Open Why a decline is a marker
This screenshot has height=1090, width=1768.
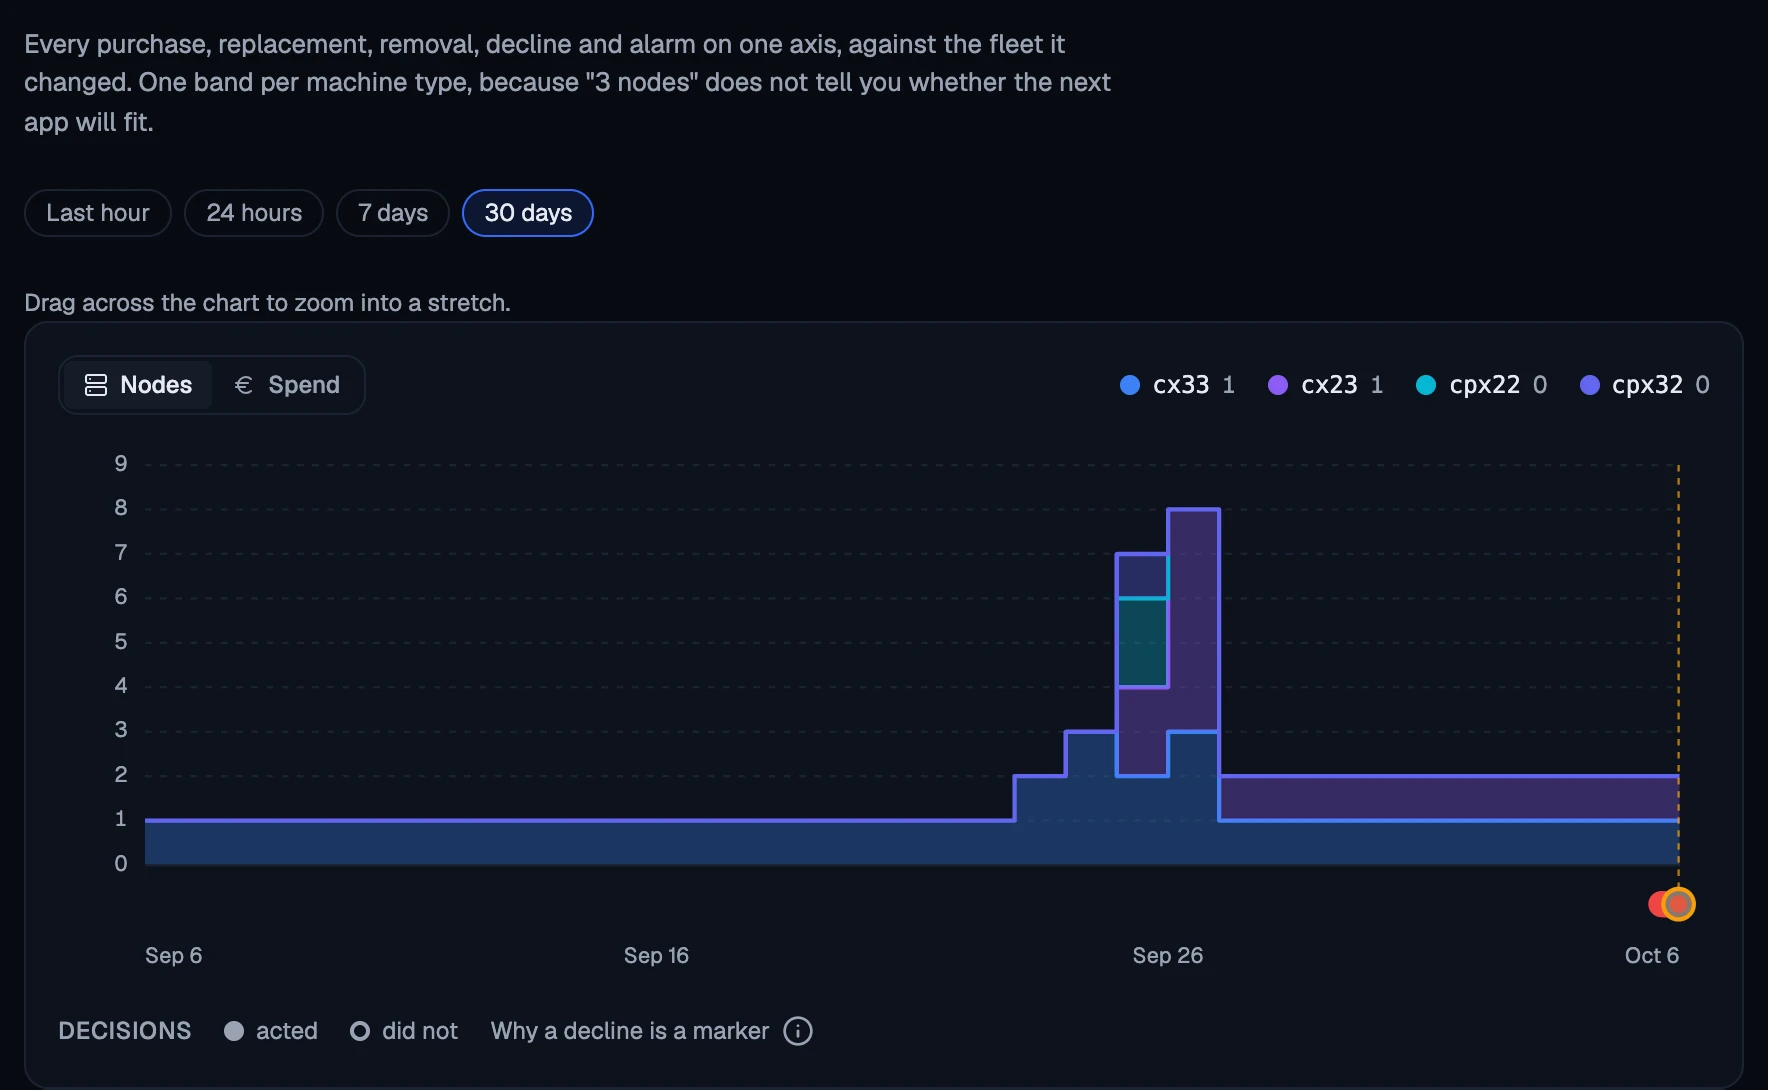click(x=630, y=1031)
